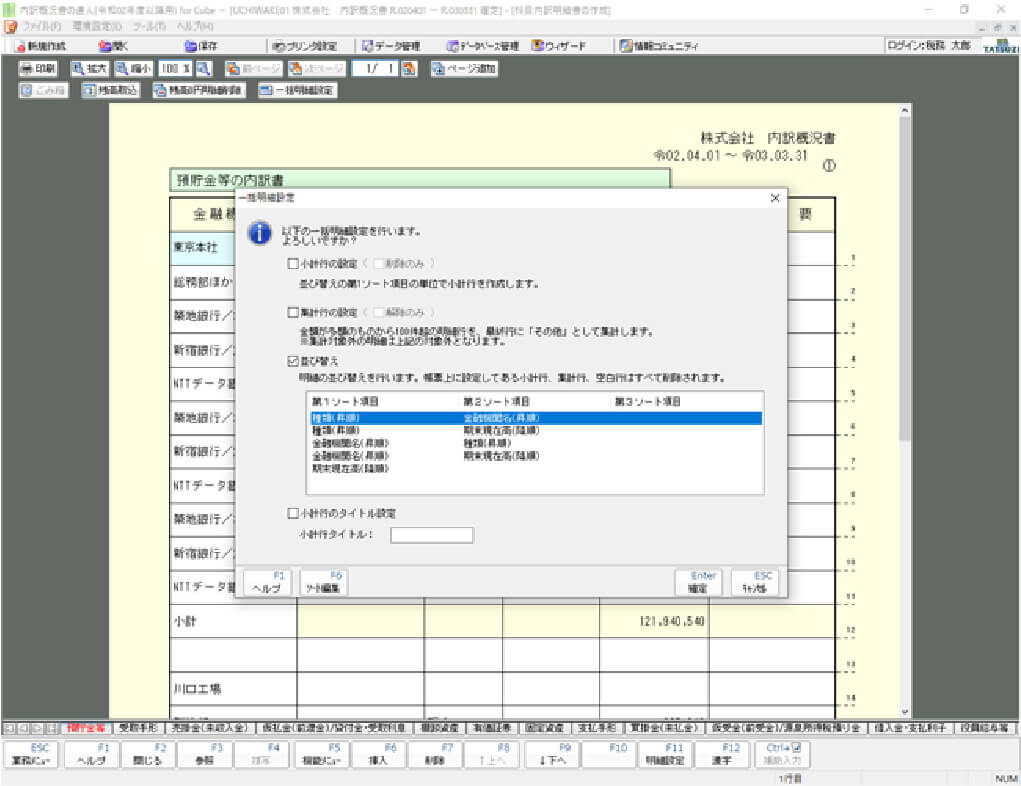Viewport: 1021px width, 786px height.
Task: Open データベース管理 from the toolbar
Action: tap(483, 46)
